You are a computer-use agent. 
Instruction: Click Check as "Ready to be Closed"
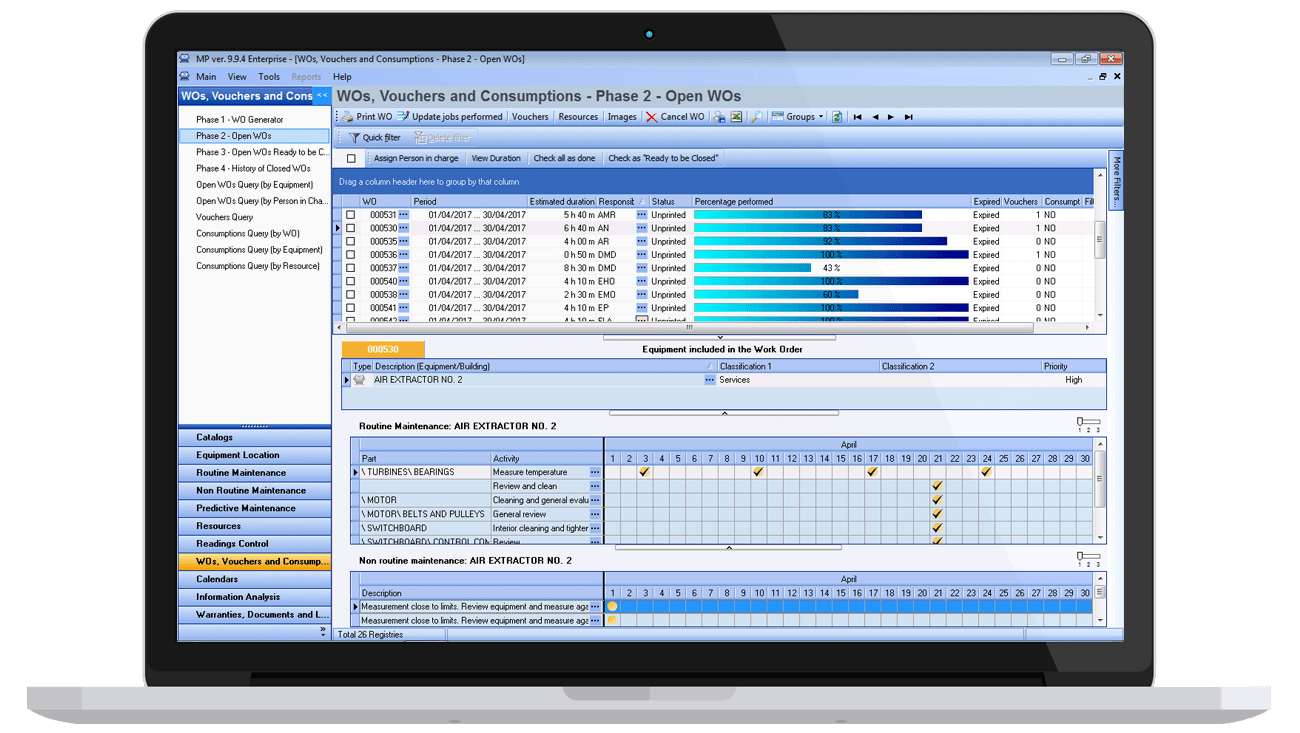663,158
